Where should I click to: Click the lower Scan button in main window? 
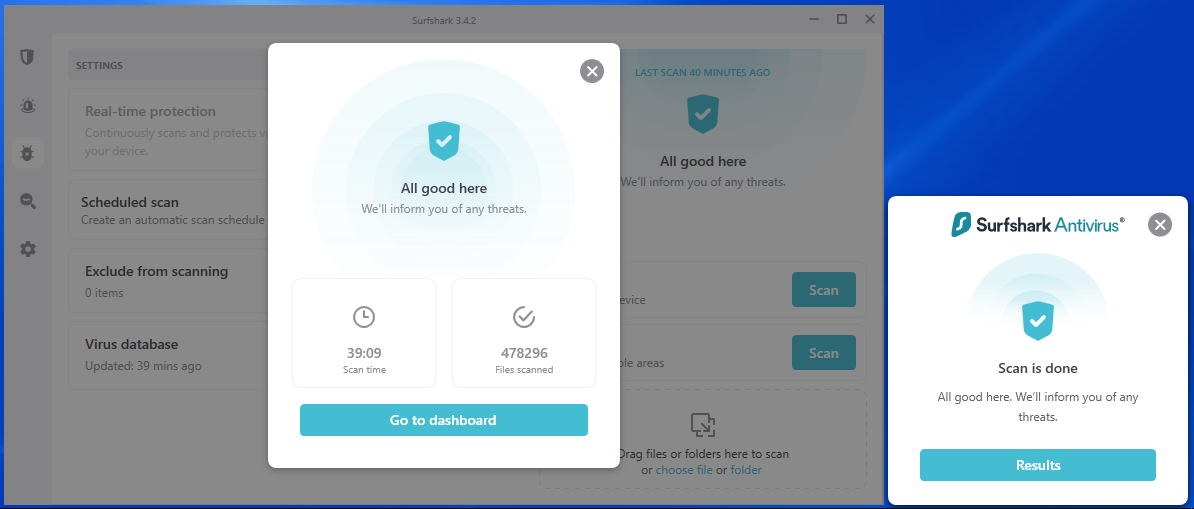[824, 353]
